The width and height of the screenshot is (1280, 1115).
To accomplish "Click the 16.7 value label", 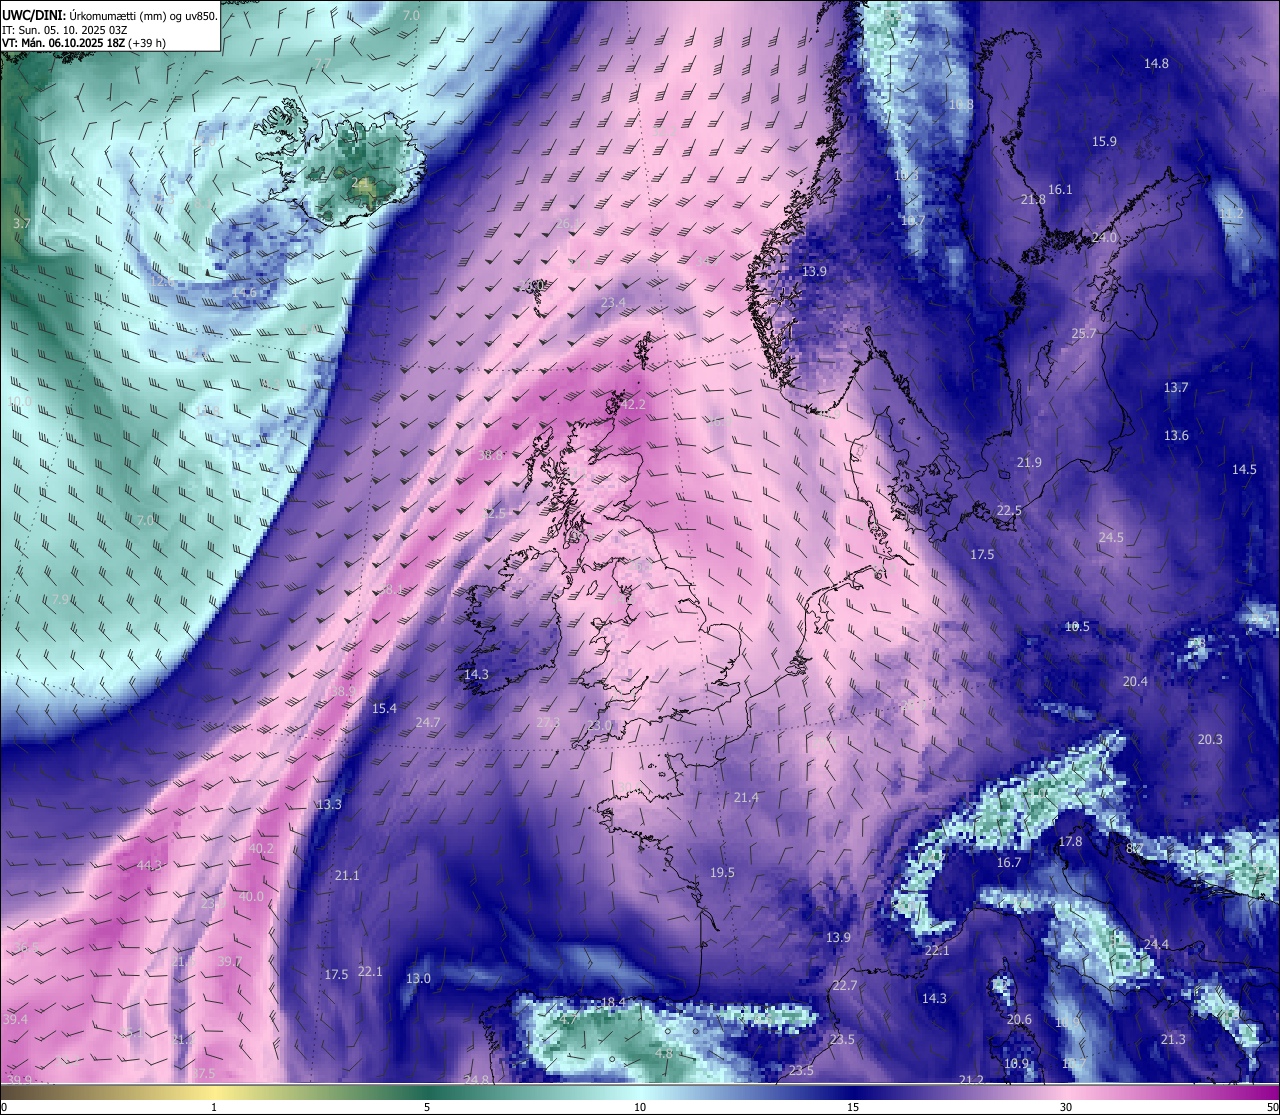I will coord(1009,862).
